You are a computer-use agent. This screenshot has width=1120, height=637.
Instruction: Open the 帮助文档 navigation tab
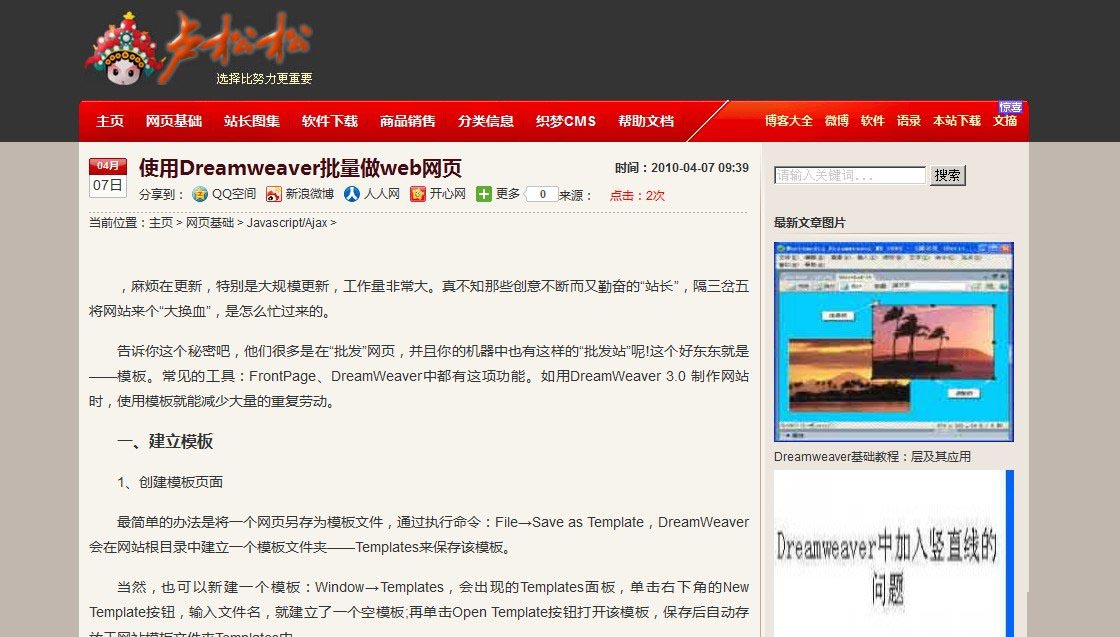[x=646, y=121]
